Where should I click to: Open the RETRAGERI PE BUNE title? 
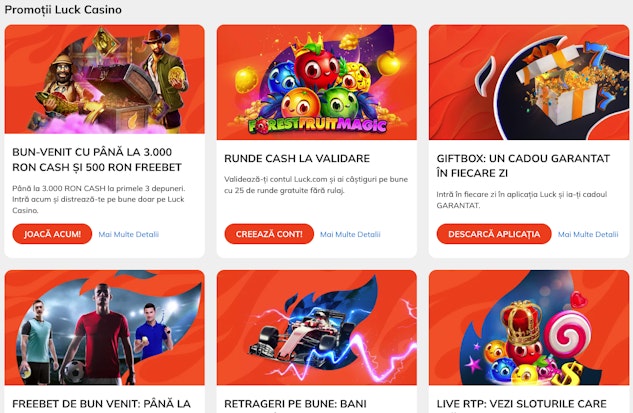click(295, 404)
